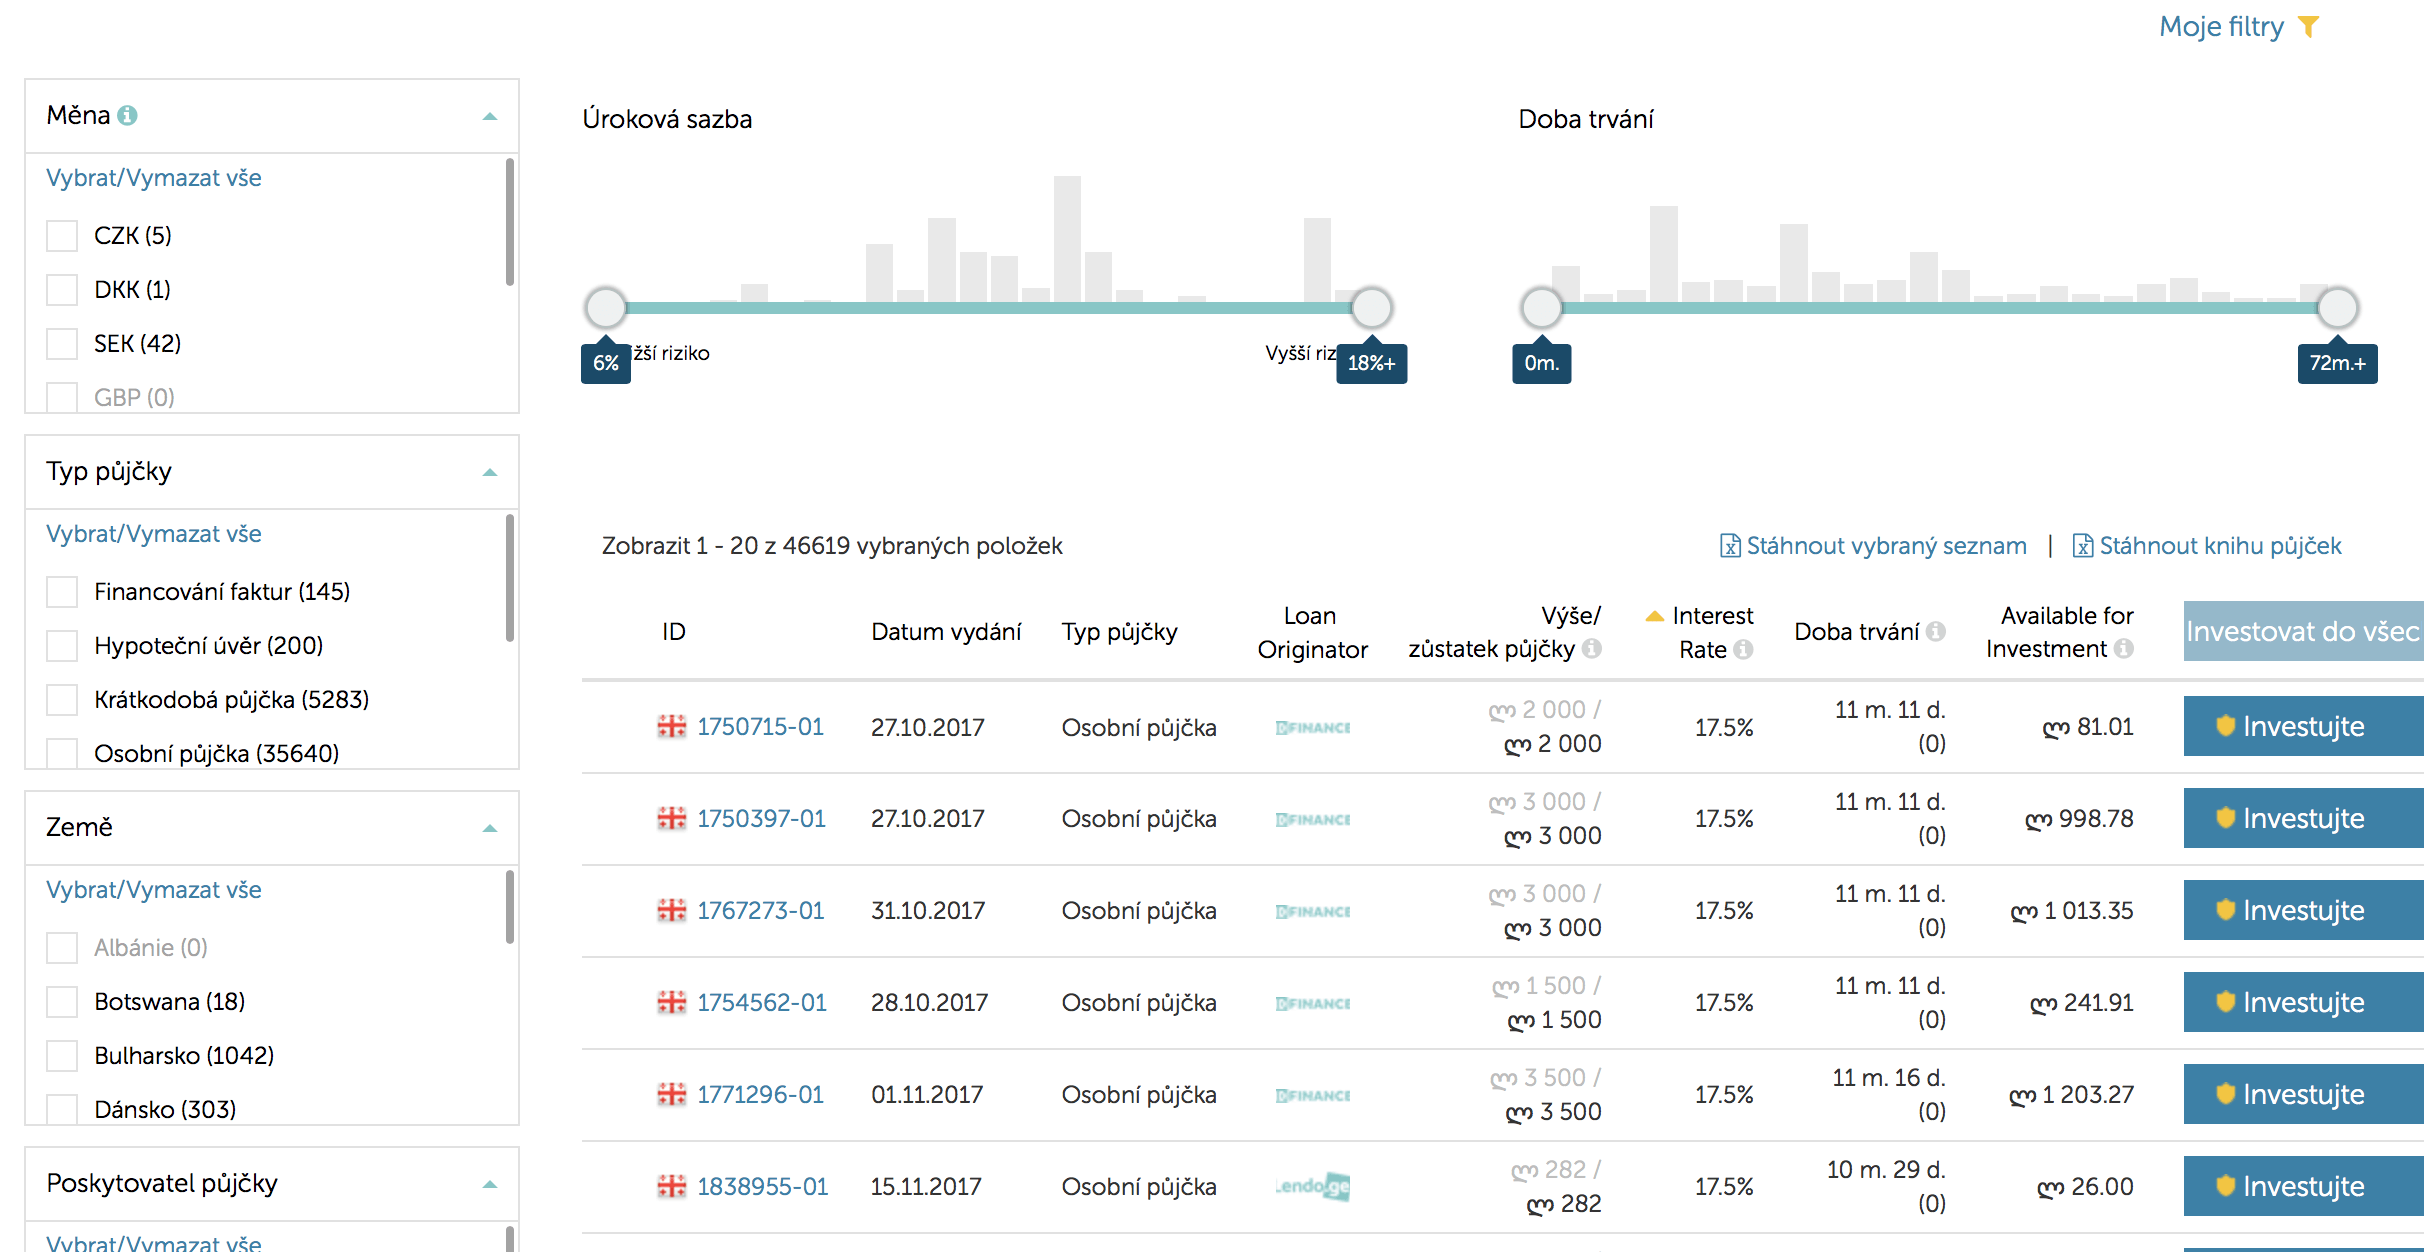The width and height of the screenshot is (2424, 1252).
Task: Check the Osobní půjčka (35640) checkbox
Action: tap(62, 753)
